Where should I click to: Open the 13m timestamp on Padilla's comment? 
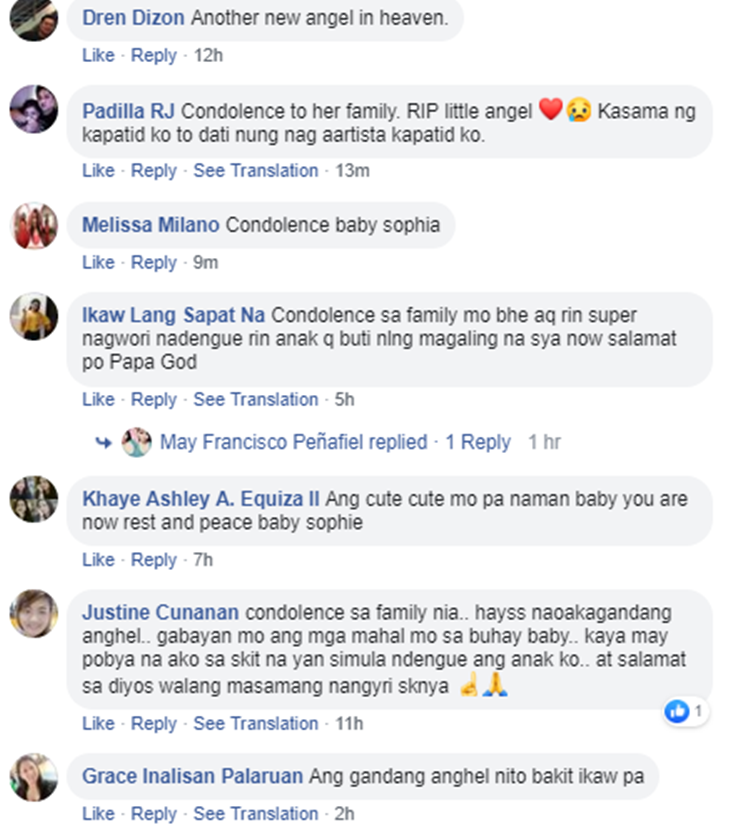click(352, 171)
